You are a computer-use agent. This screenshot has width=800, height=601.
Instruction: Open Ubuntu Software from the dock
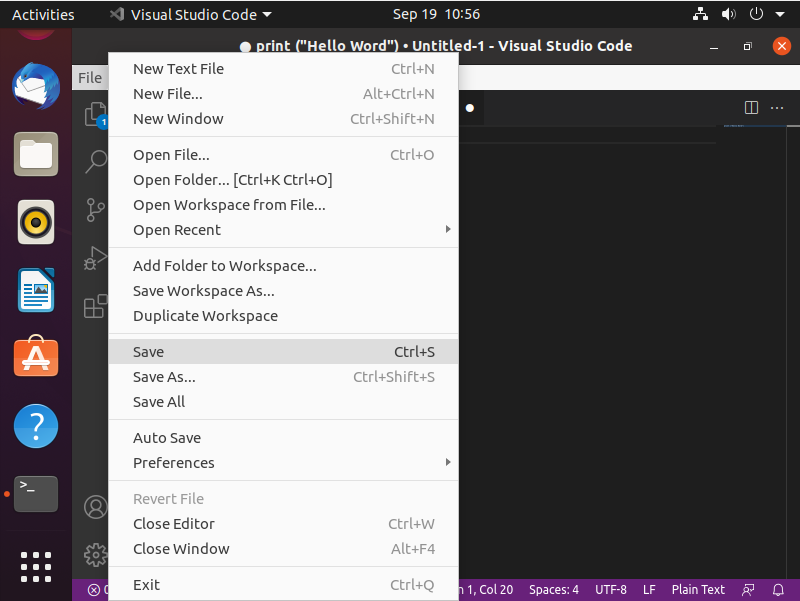36,356
